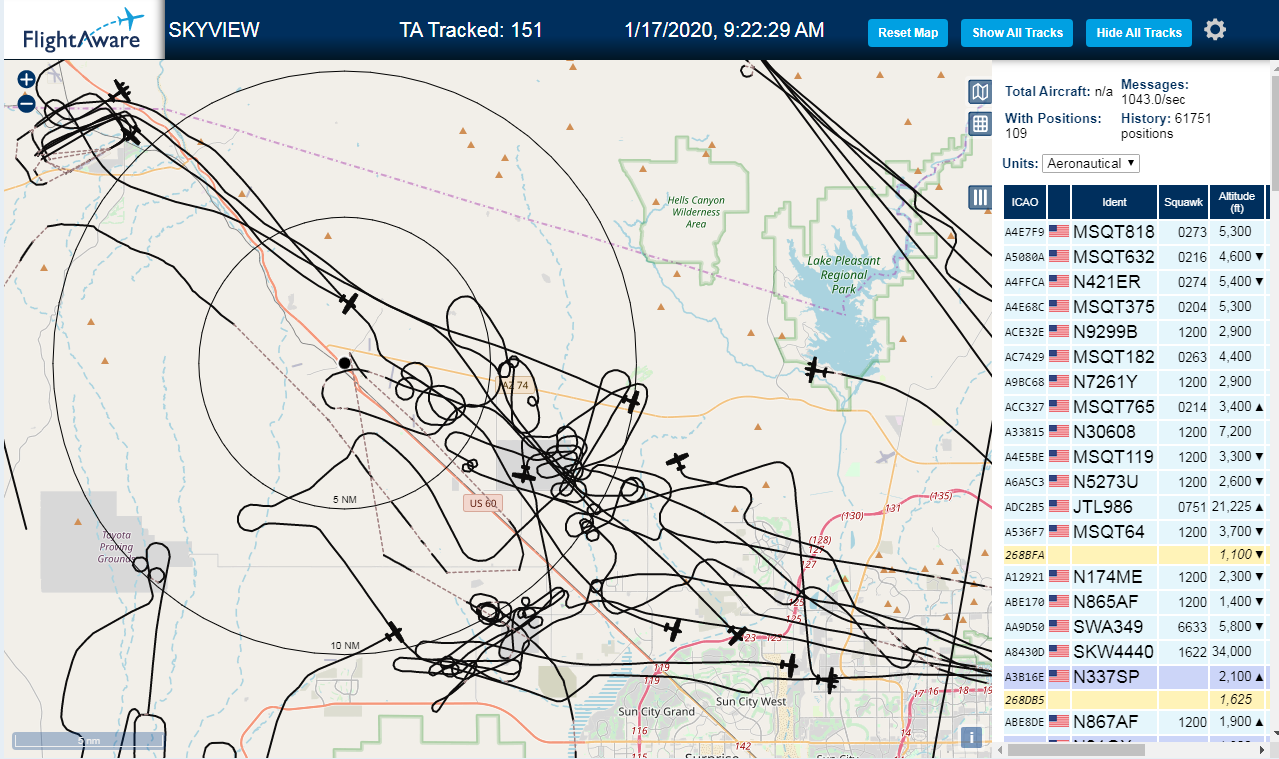The image size is (1279, 759).
Task: Click the SKYVIEW title text
Action: [x=214, y=30]
